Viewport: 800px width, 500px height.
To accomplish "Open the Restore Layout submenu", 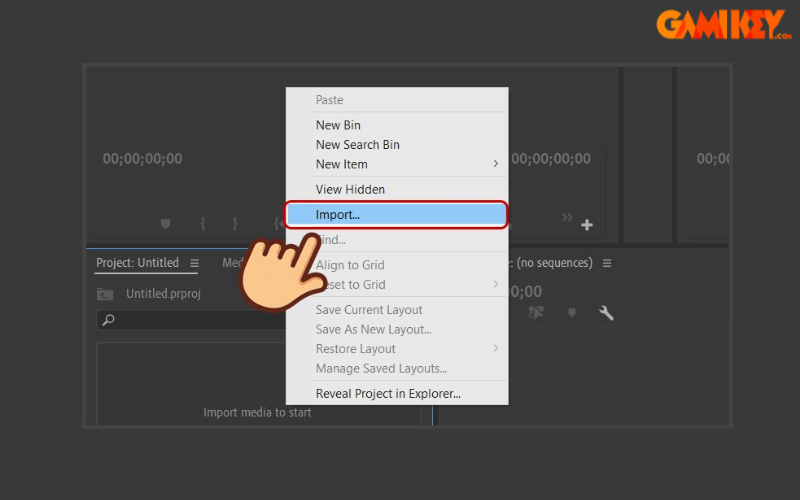I will pyautogui.click(x=396, y=349).
